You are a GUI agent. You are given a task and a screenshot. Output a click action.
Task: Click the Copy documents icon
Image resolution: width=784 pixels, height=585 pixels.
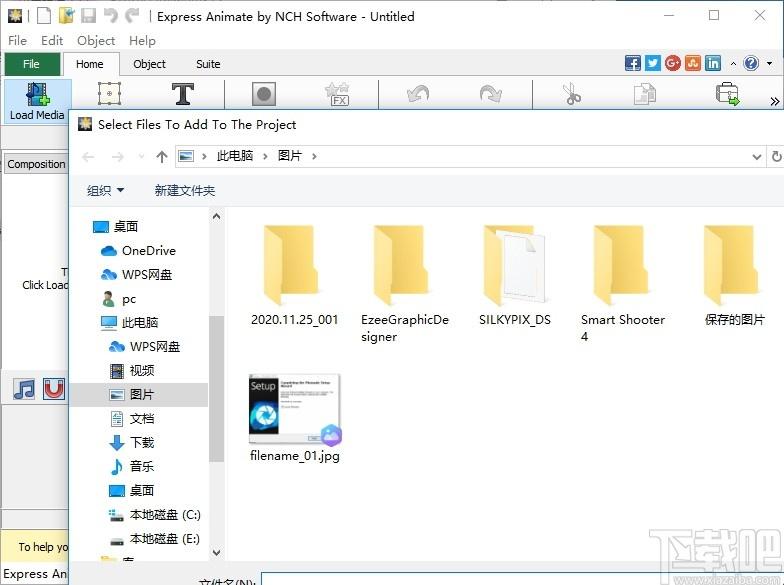pos(644,94)
